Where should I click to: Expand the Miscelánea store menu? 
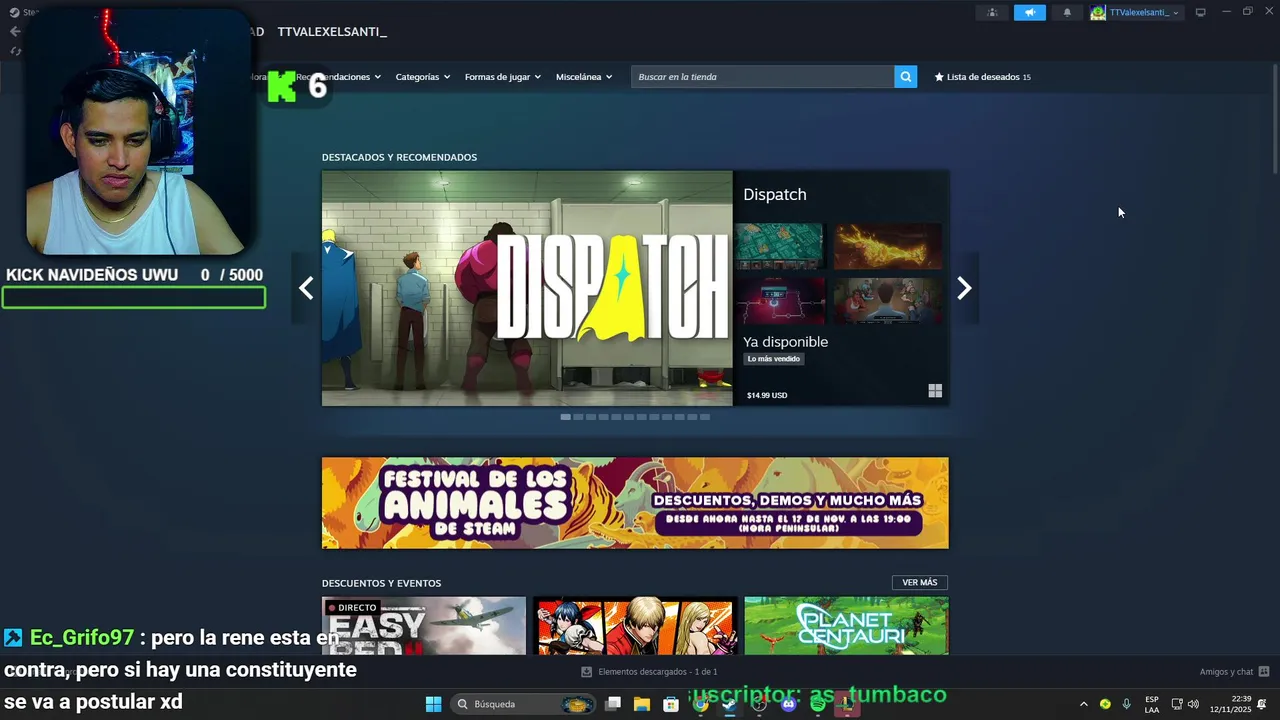(584, 77)
